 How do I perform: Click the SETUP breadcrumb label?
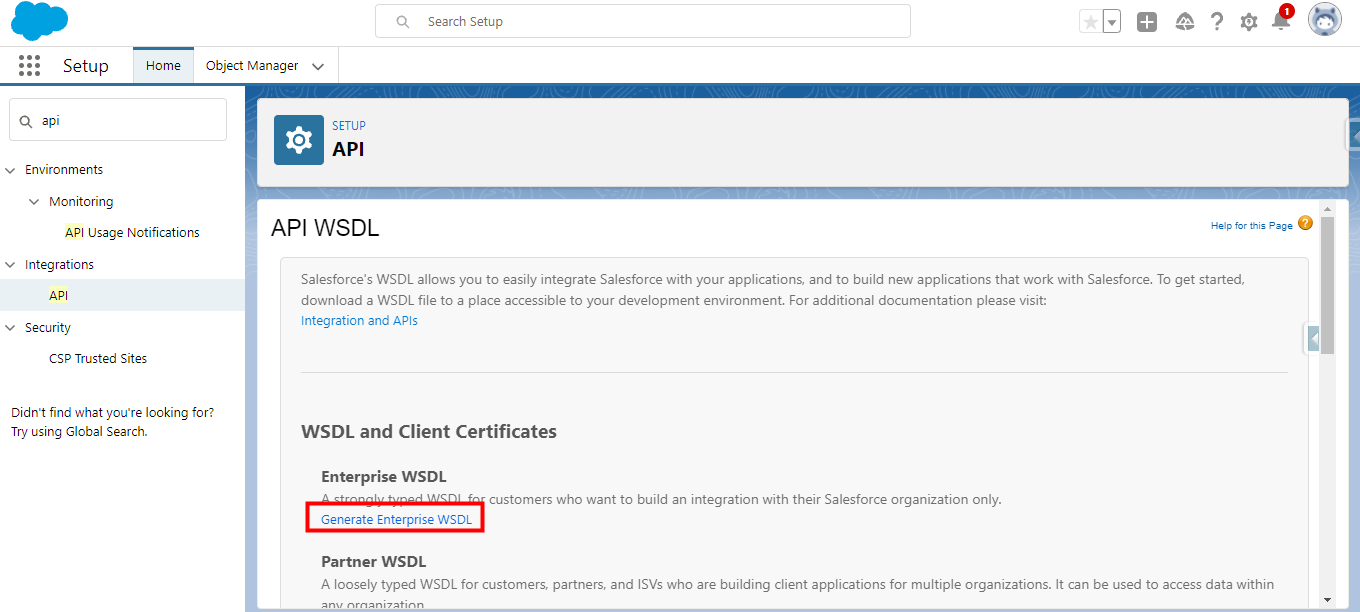[349, 126]
